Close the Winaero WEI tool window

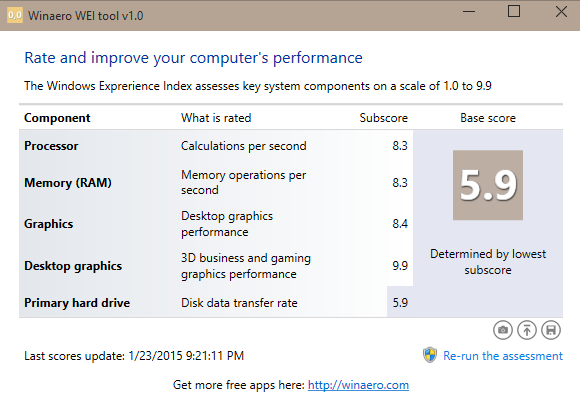(561, 12)
